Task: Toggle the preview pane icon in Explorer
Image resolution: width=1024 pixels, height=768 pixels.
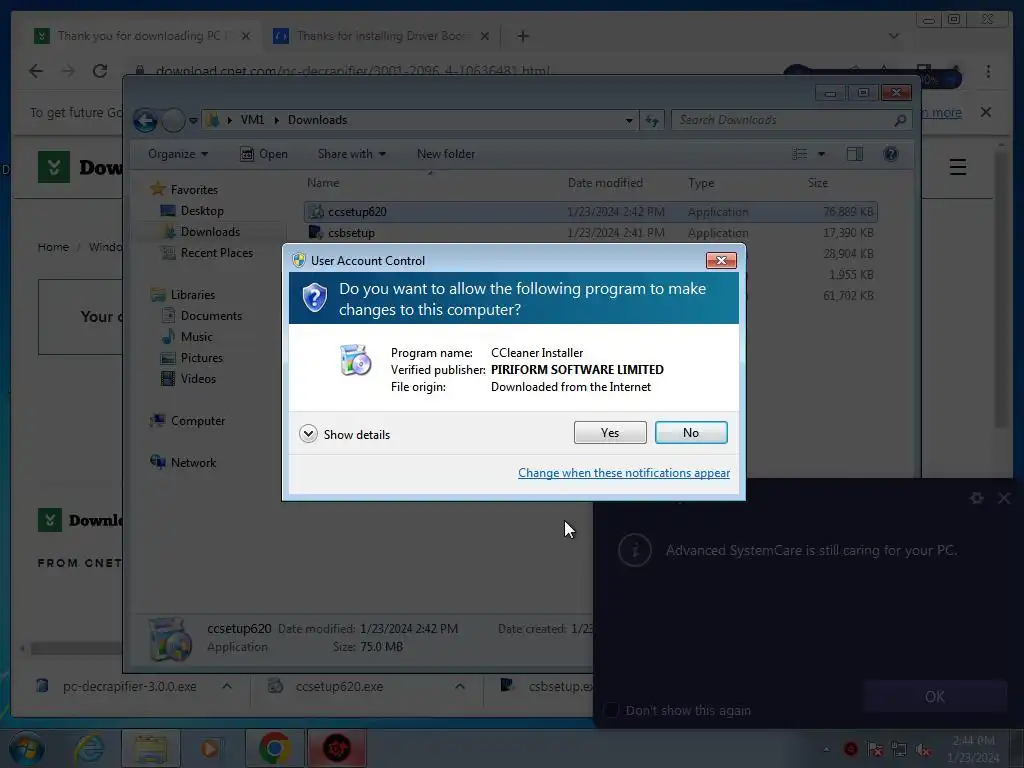Action: [854, 154]
